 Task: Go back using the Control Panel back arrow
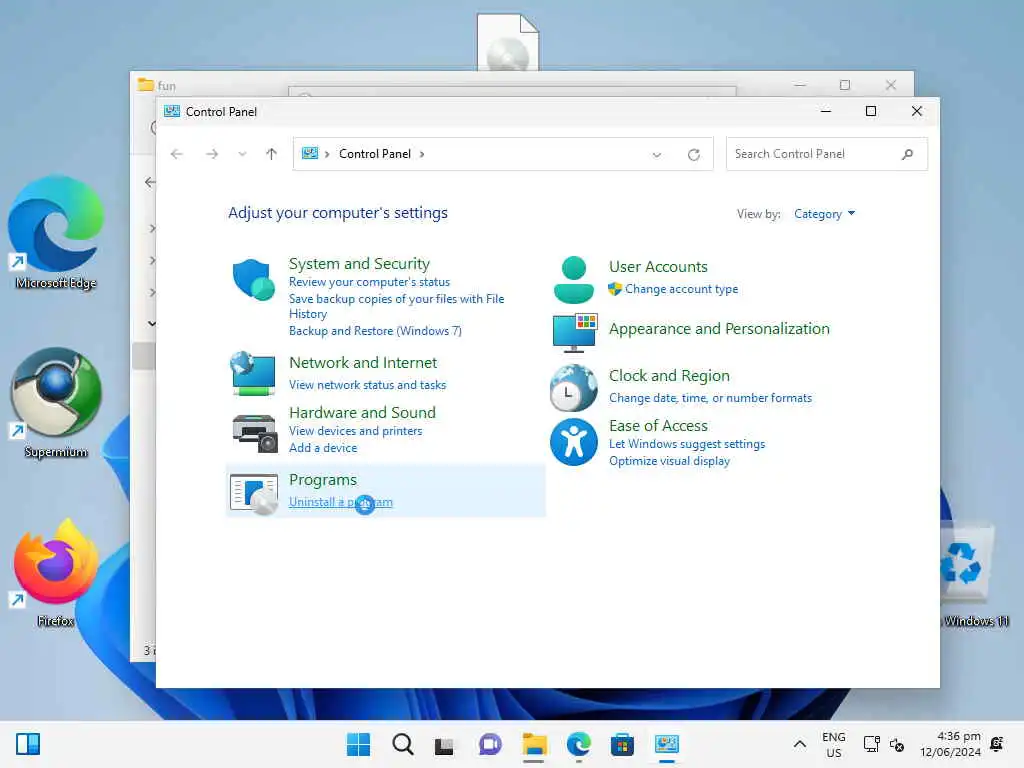(x=176, y=154)
